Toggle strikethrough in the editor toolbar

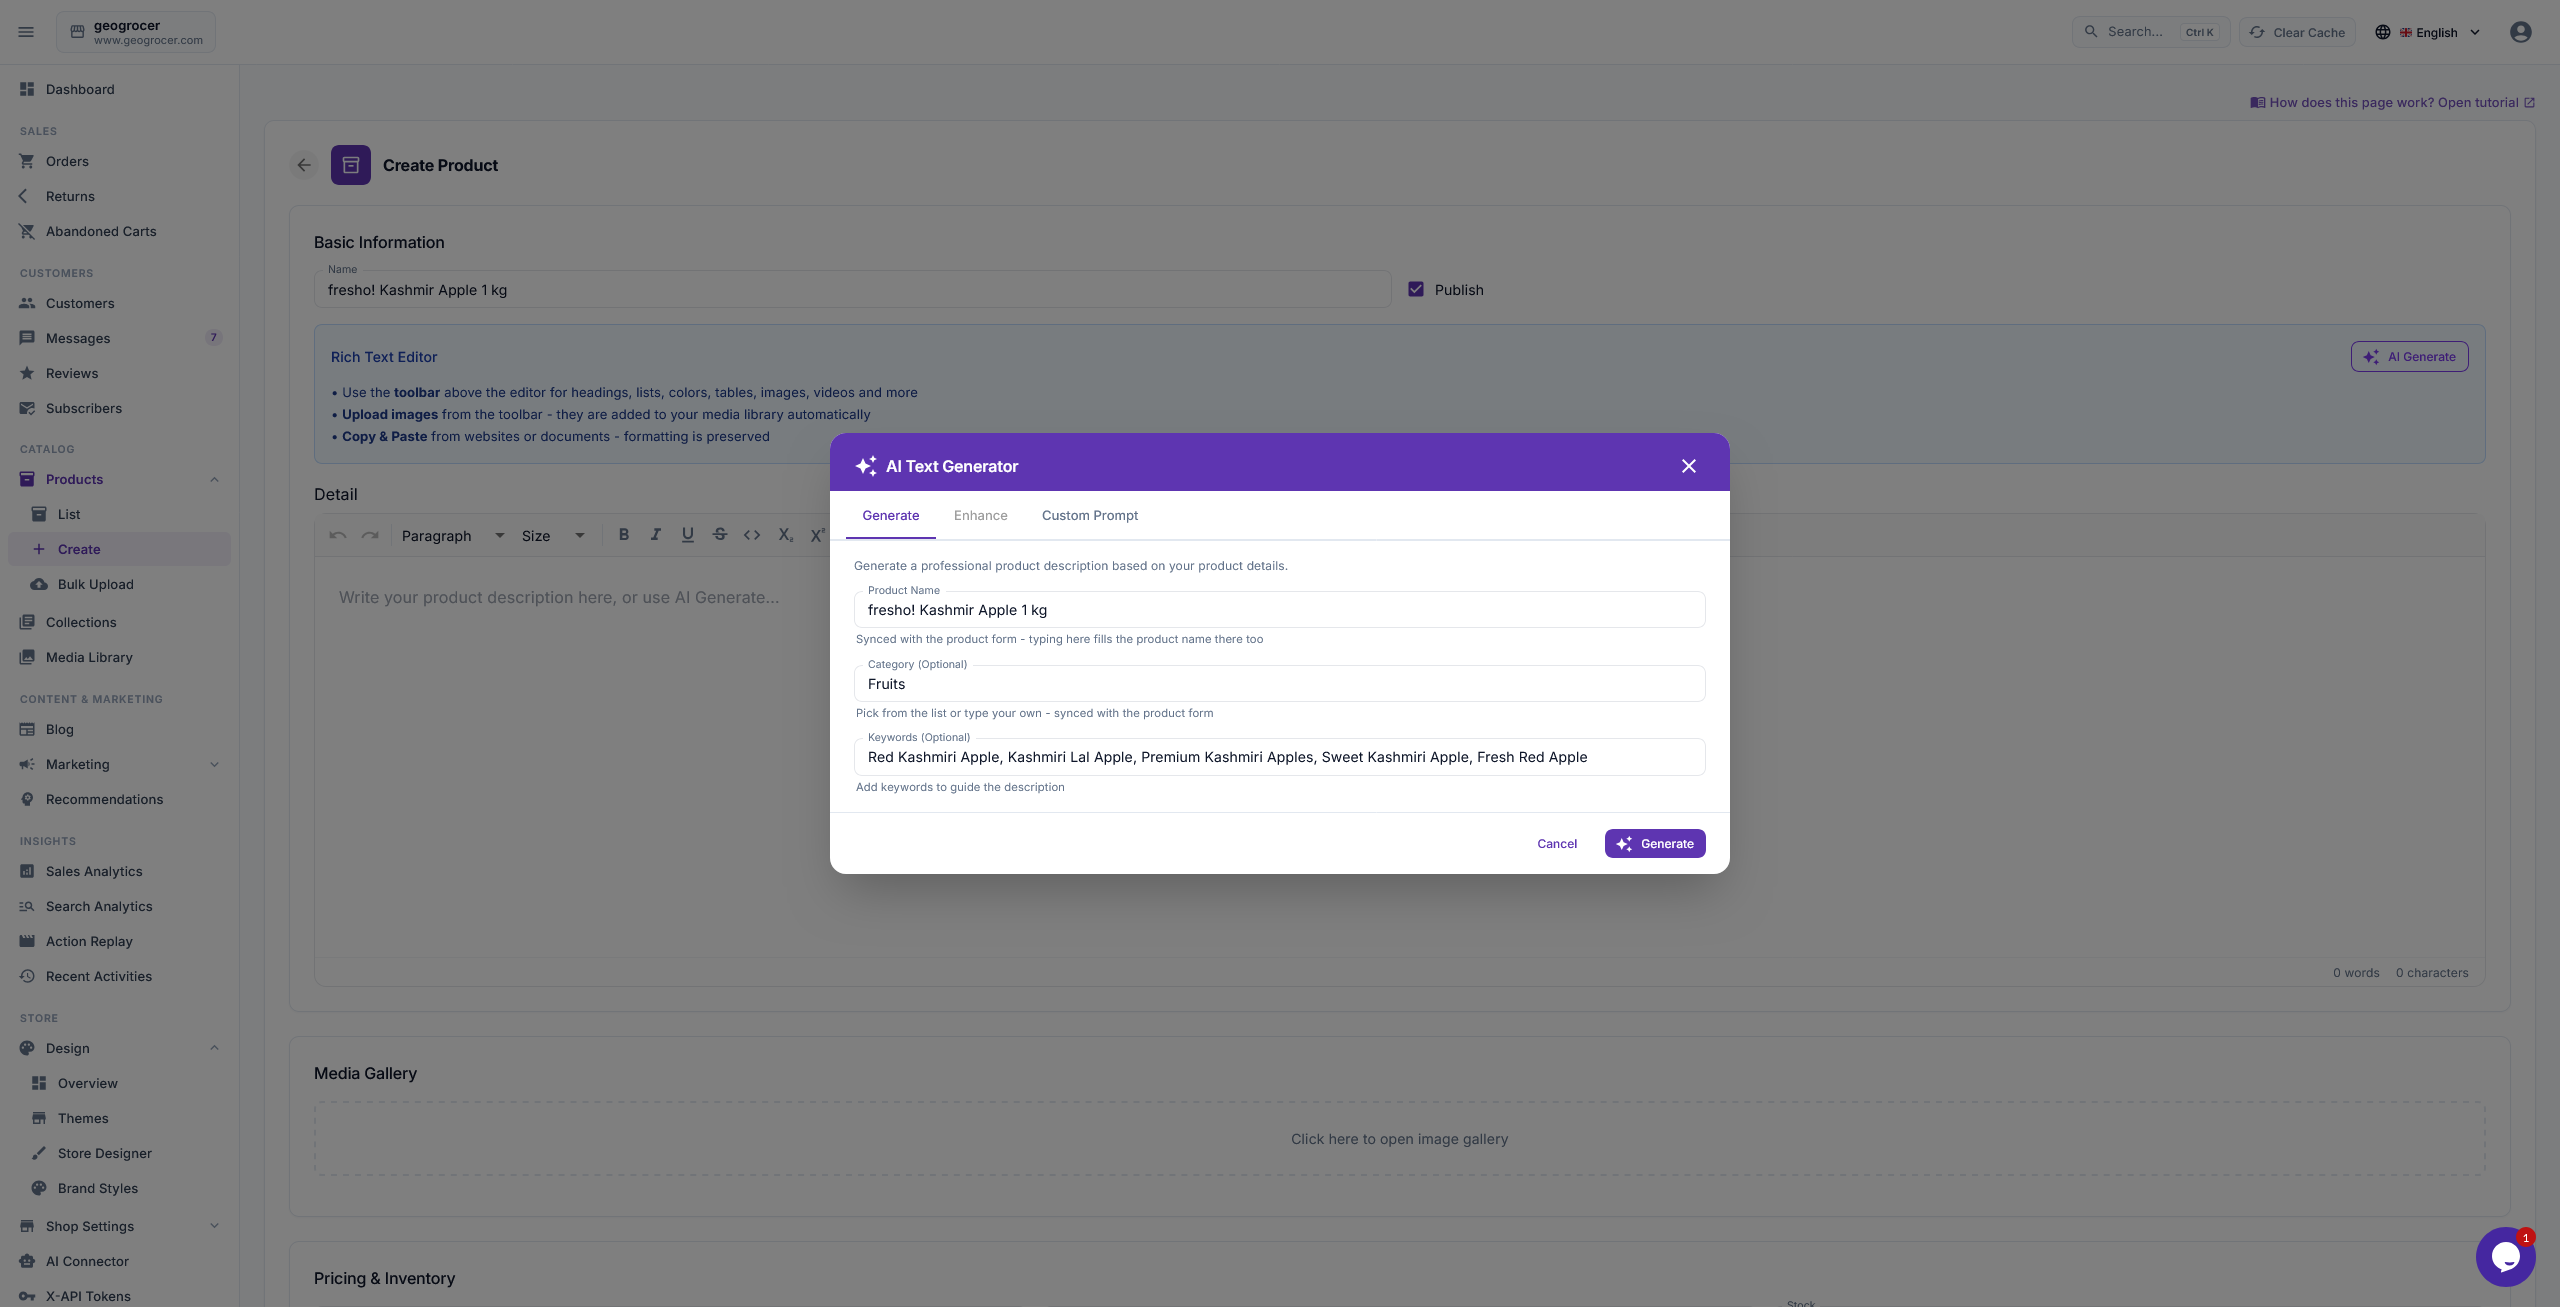click(719, 535)
